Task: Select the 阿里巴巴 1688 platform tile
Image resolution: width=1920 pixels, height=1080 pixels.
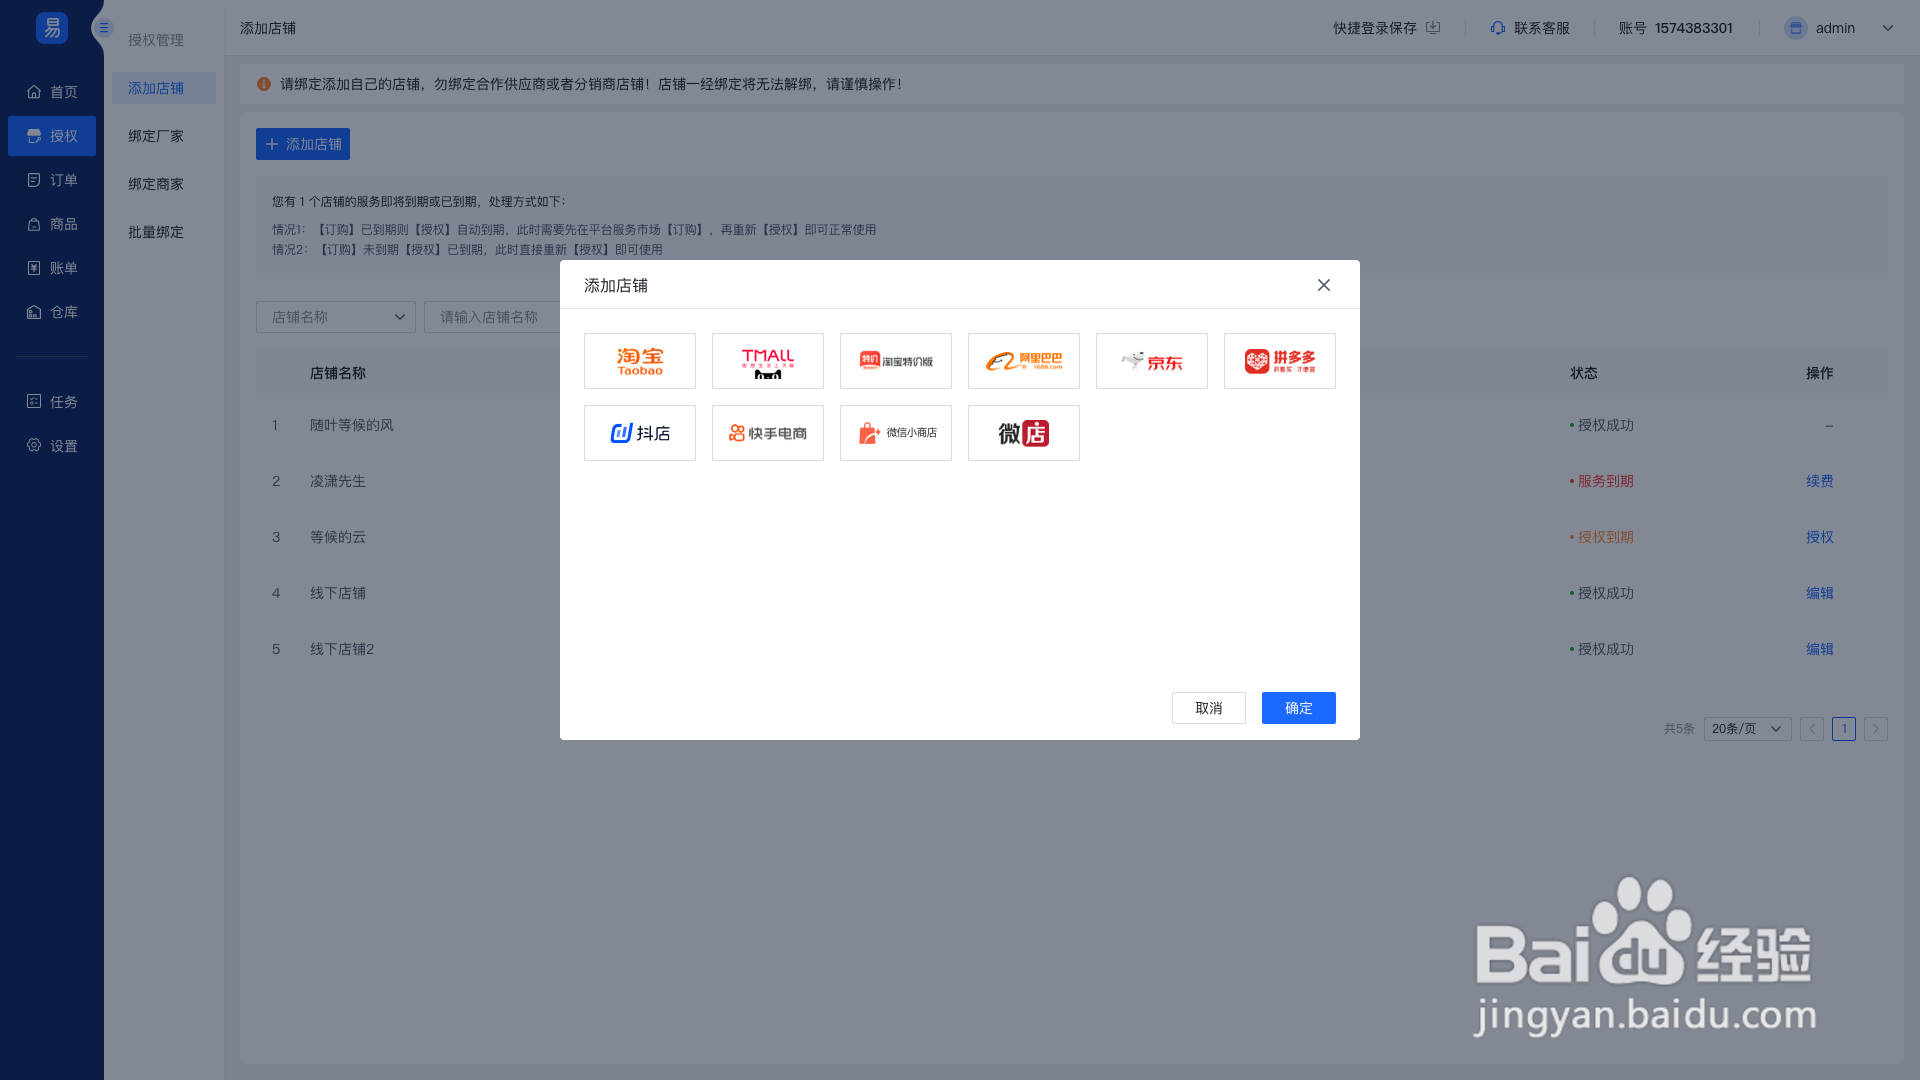Action: tap(1024, 361)
